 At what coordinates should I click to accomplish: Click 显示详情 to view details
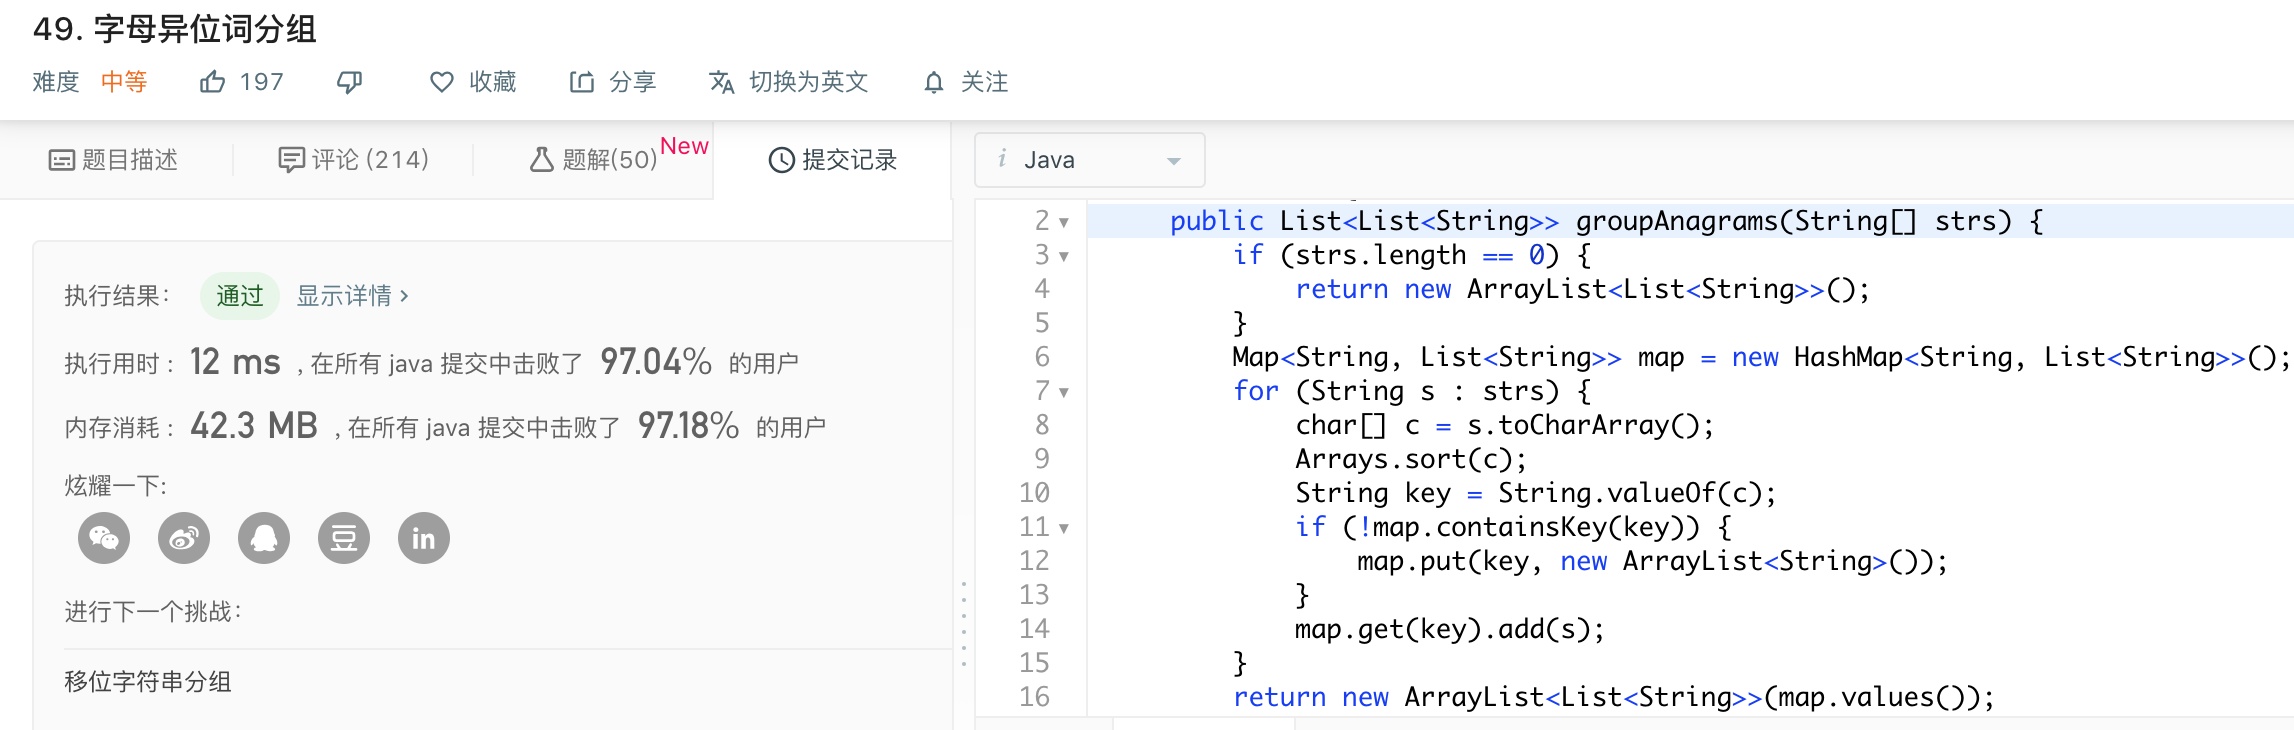(352, 296)
